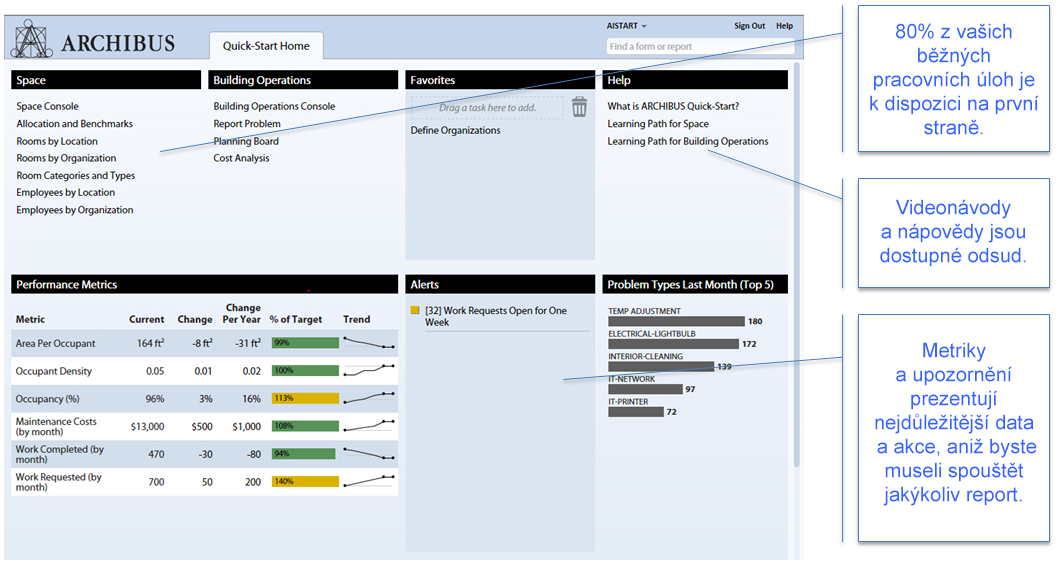Click the yellow alert marker for Work Requests
Screen dimensions: 1063x565
(x=415, y=311)
